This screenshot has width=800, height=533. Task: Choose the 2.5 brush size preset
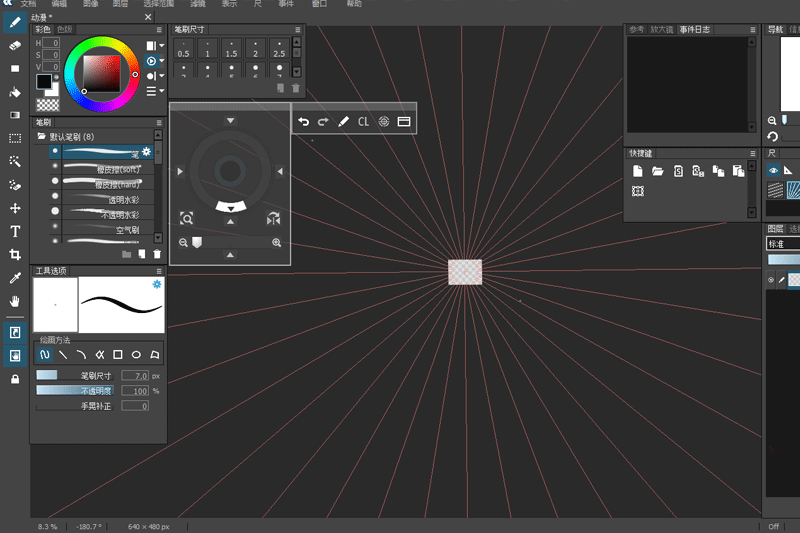pyautogui.click(x=279, y=52)
